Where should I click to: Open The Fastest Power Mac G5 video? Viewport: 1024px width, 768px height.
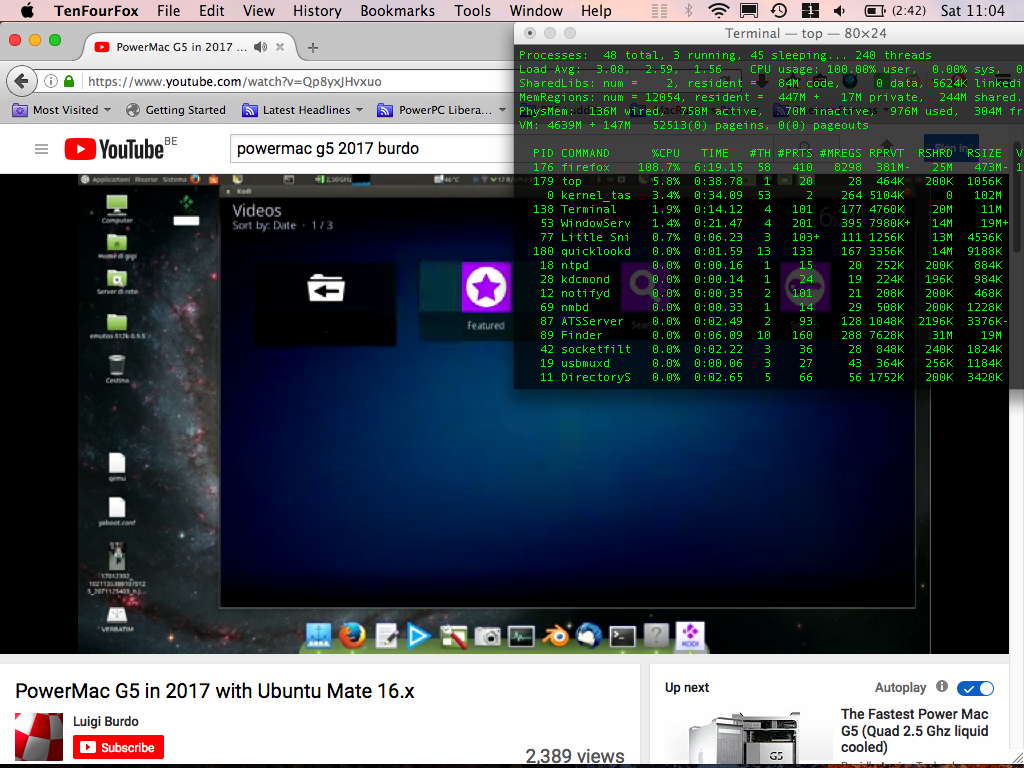pos(914,731)
